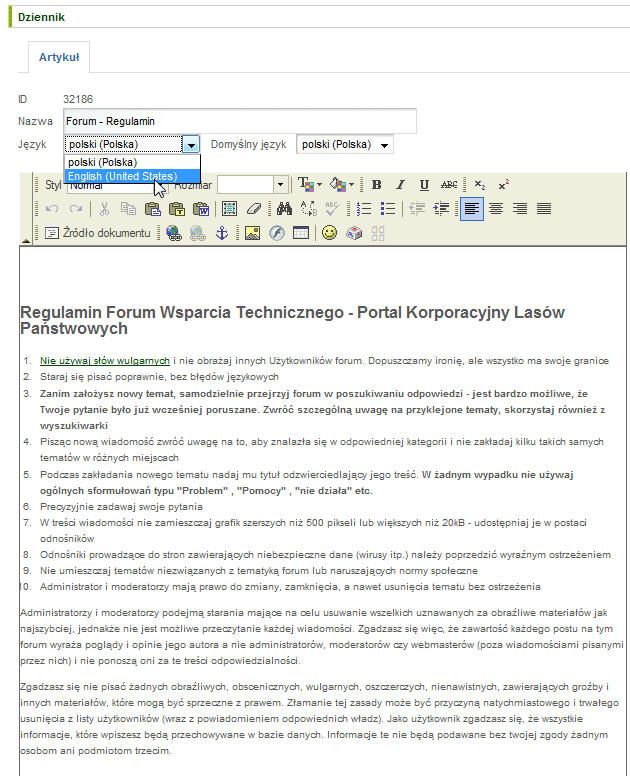Run the spell checker
This screenshot has width=630, height=776.
(x=332, y=209)
